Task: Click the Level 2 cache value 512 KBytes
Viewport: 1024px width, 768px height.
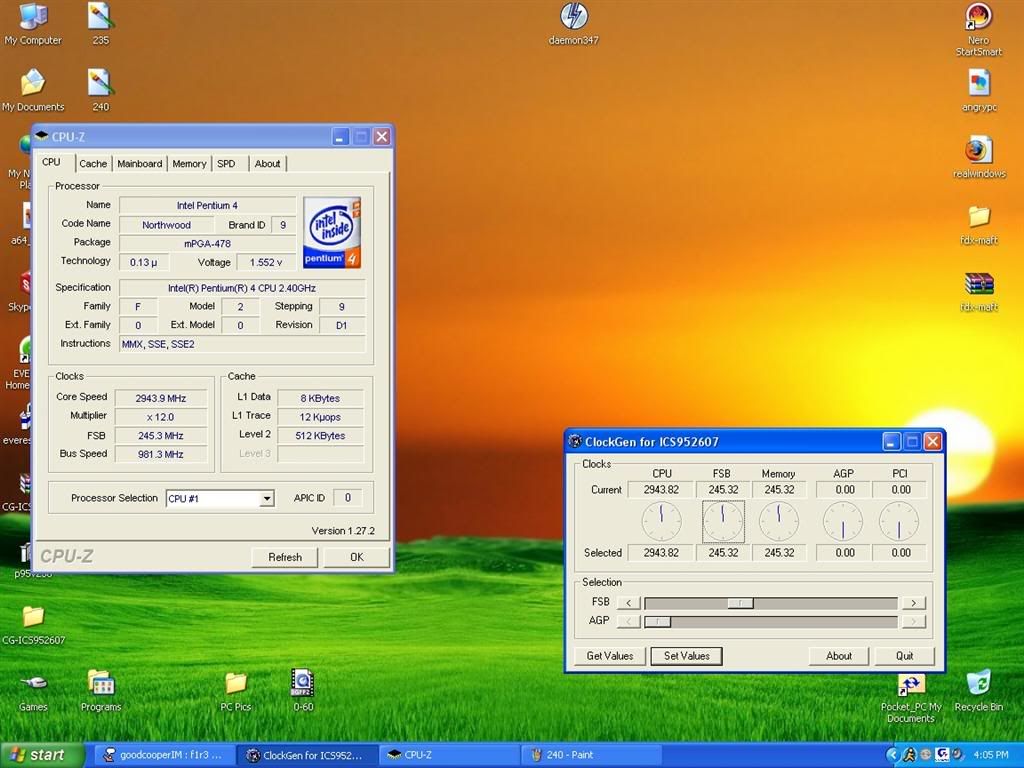Action: tap(320, 436)
